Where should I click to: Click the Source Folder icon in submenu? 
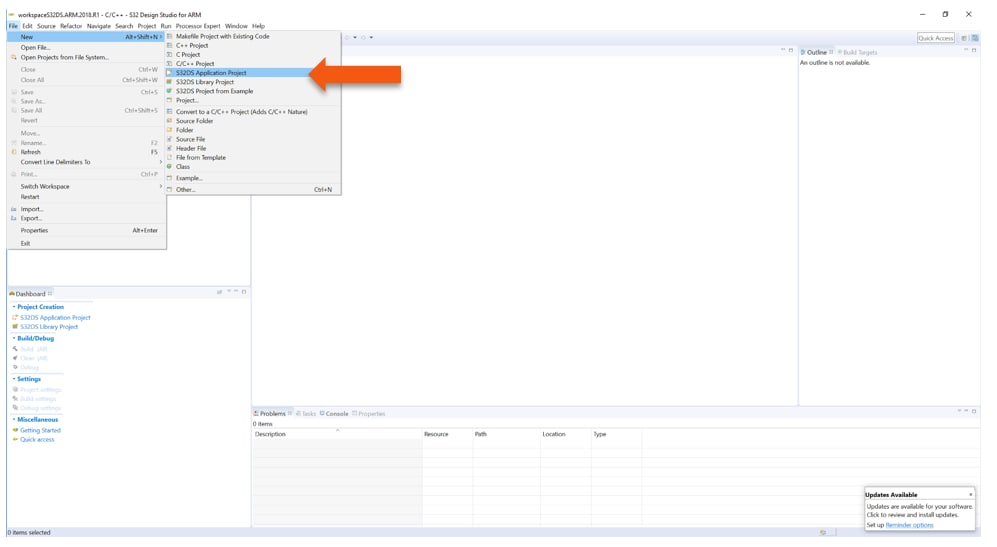click(x=169, y=121)
